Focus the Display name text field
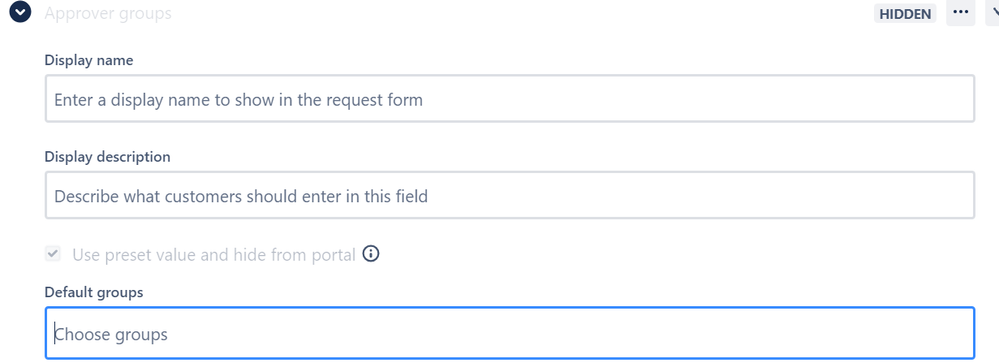 click(510, 99)
